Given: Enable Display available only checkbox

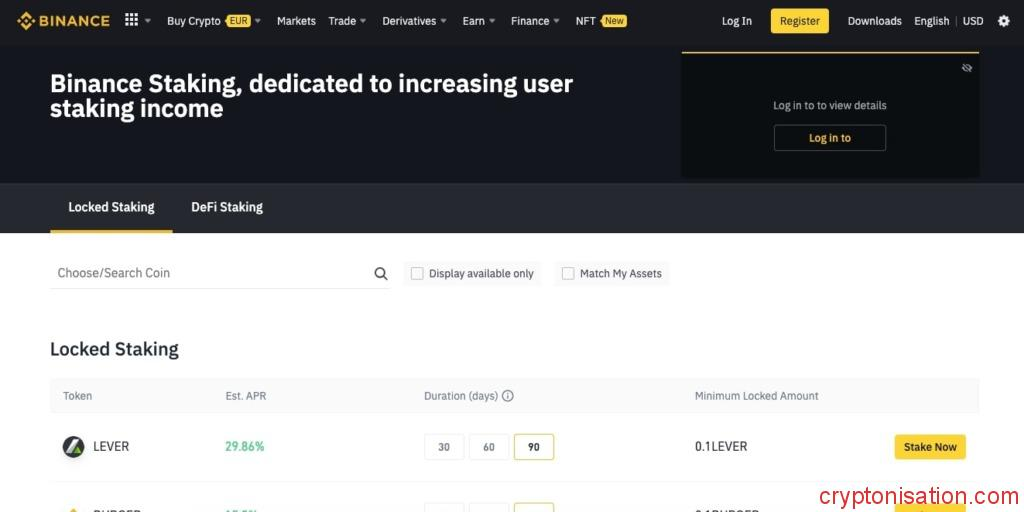Looking at the screenshot, I should 418,274.
